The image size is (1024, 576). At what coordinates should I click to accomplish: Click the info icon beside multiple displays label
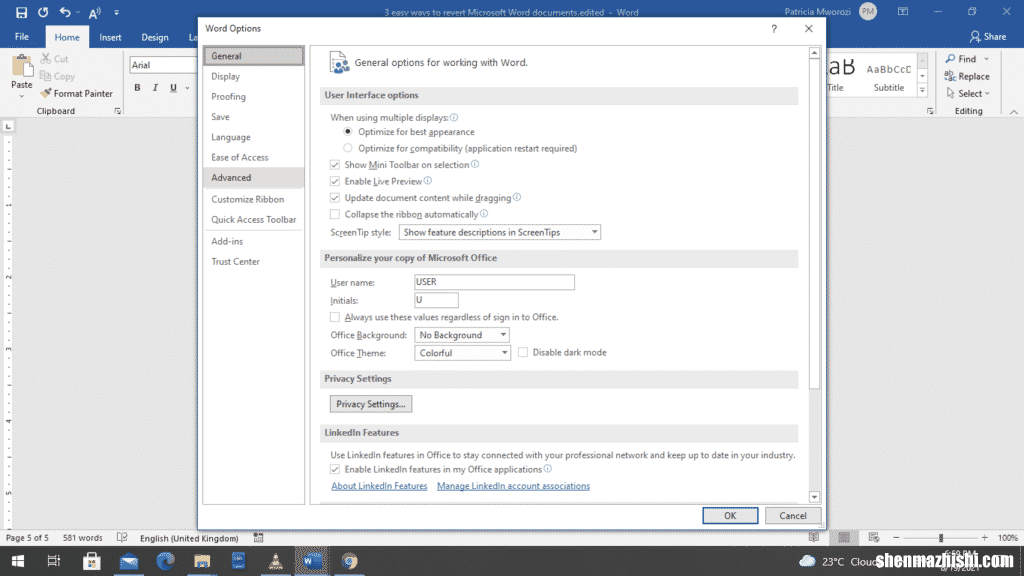(454, 117)
